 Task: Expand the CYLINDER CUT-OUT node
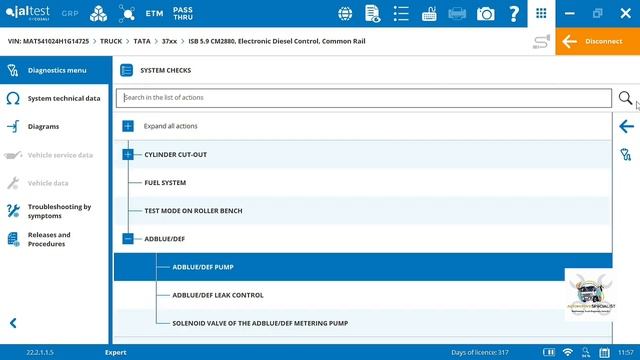pyautogui.click(x=128, y=154)
